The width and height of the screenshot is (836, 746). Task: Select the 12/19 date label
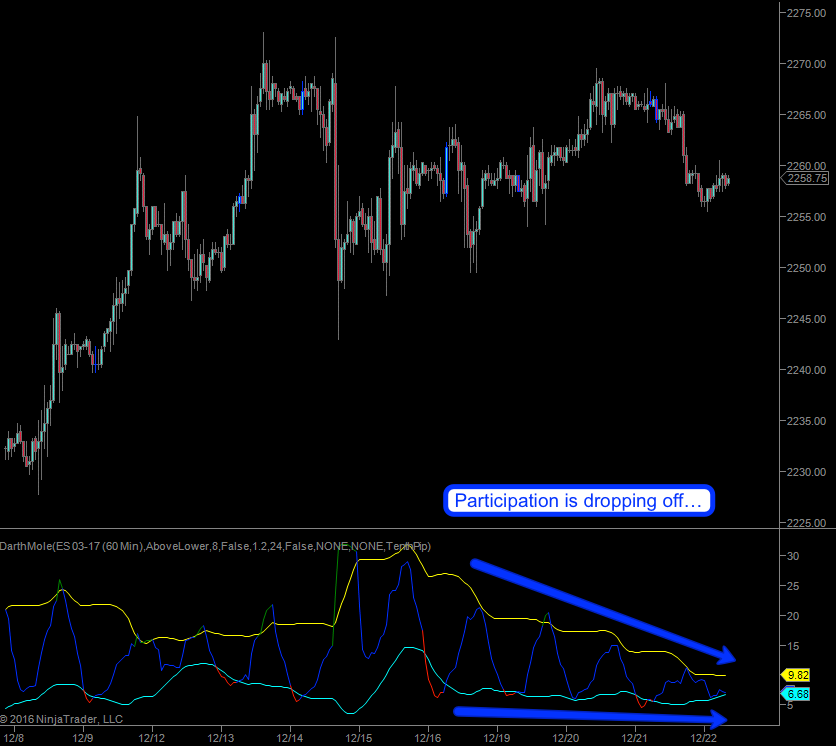(x=497, y=738)
